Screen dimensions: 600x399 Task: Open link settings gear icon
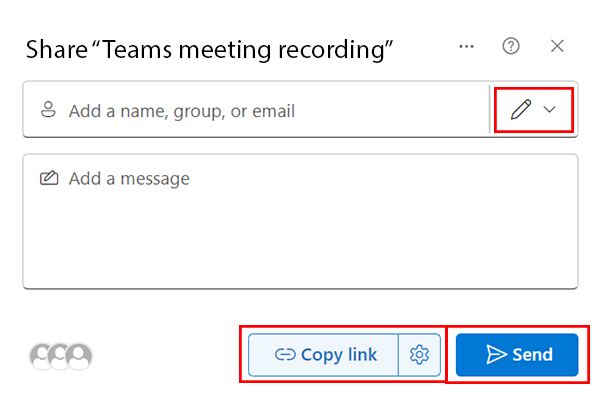tap(419, 355)
